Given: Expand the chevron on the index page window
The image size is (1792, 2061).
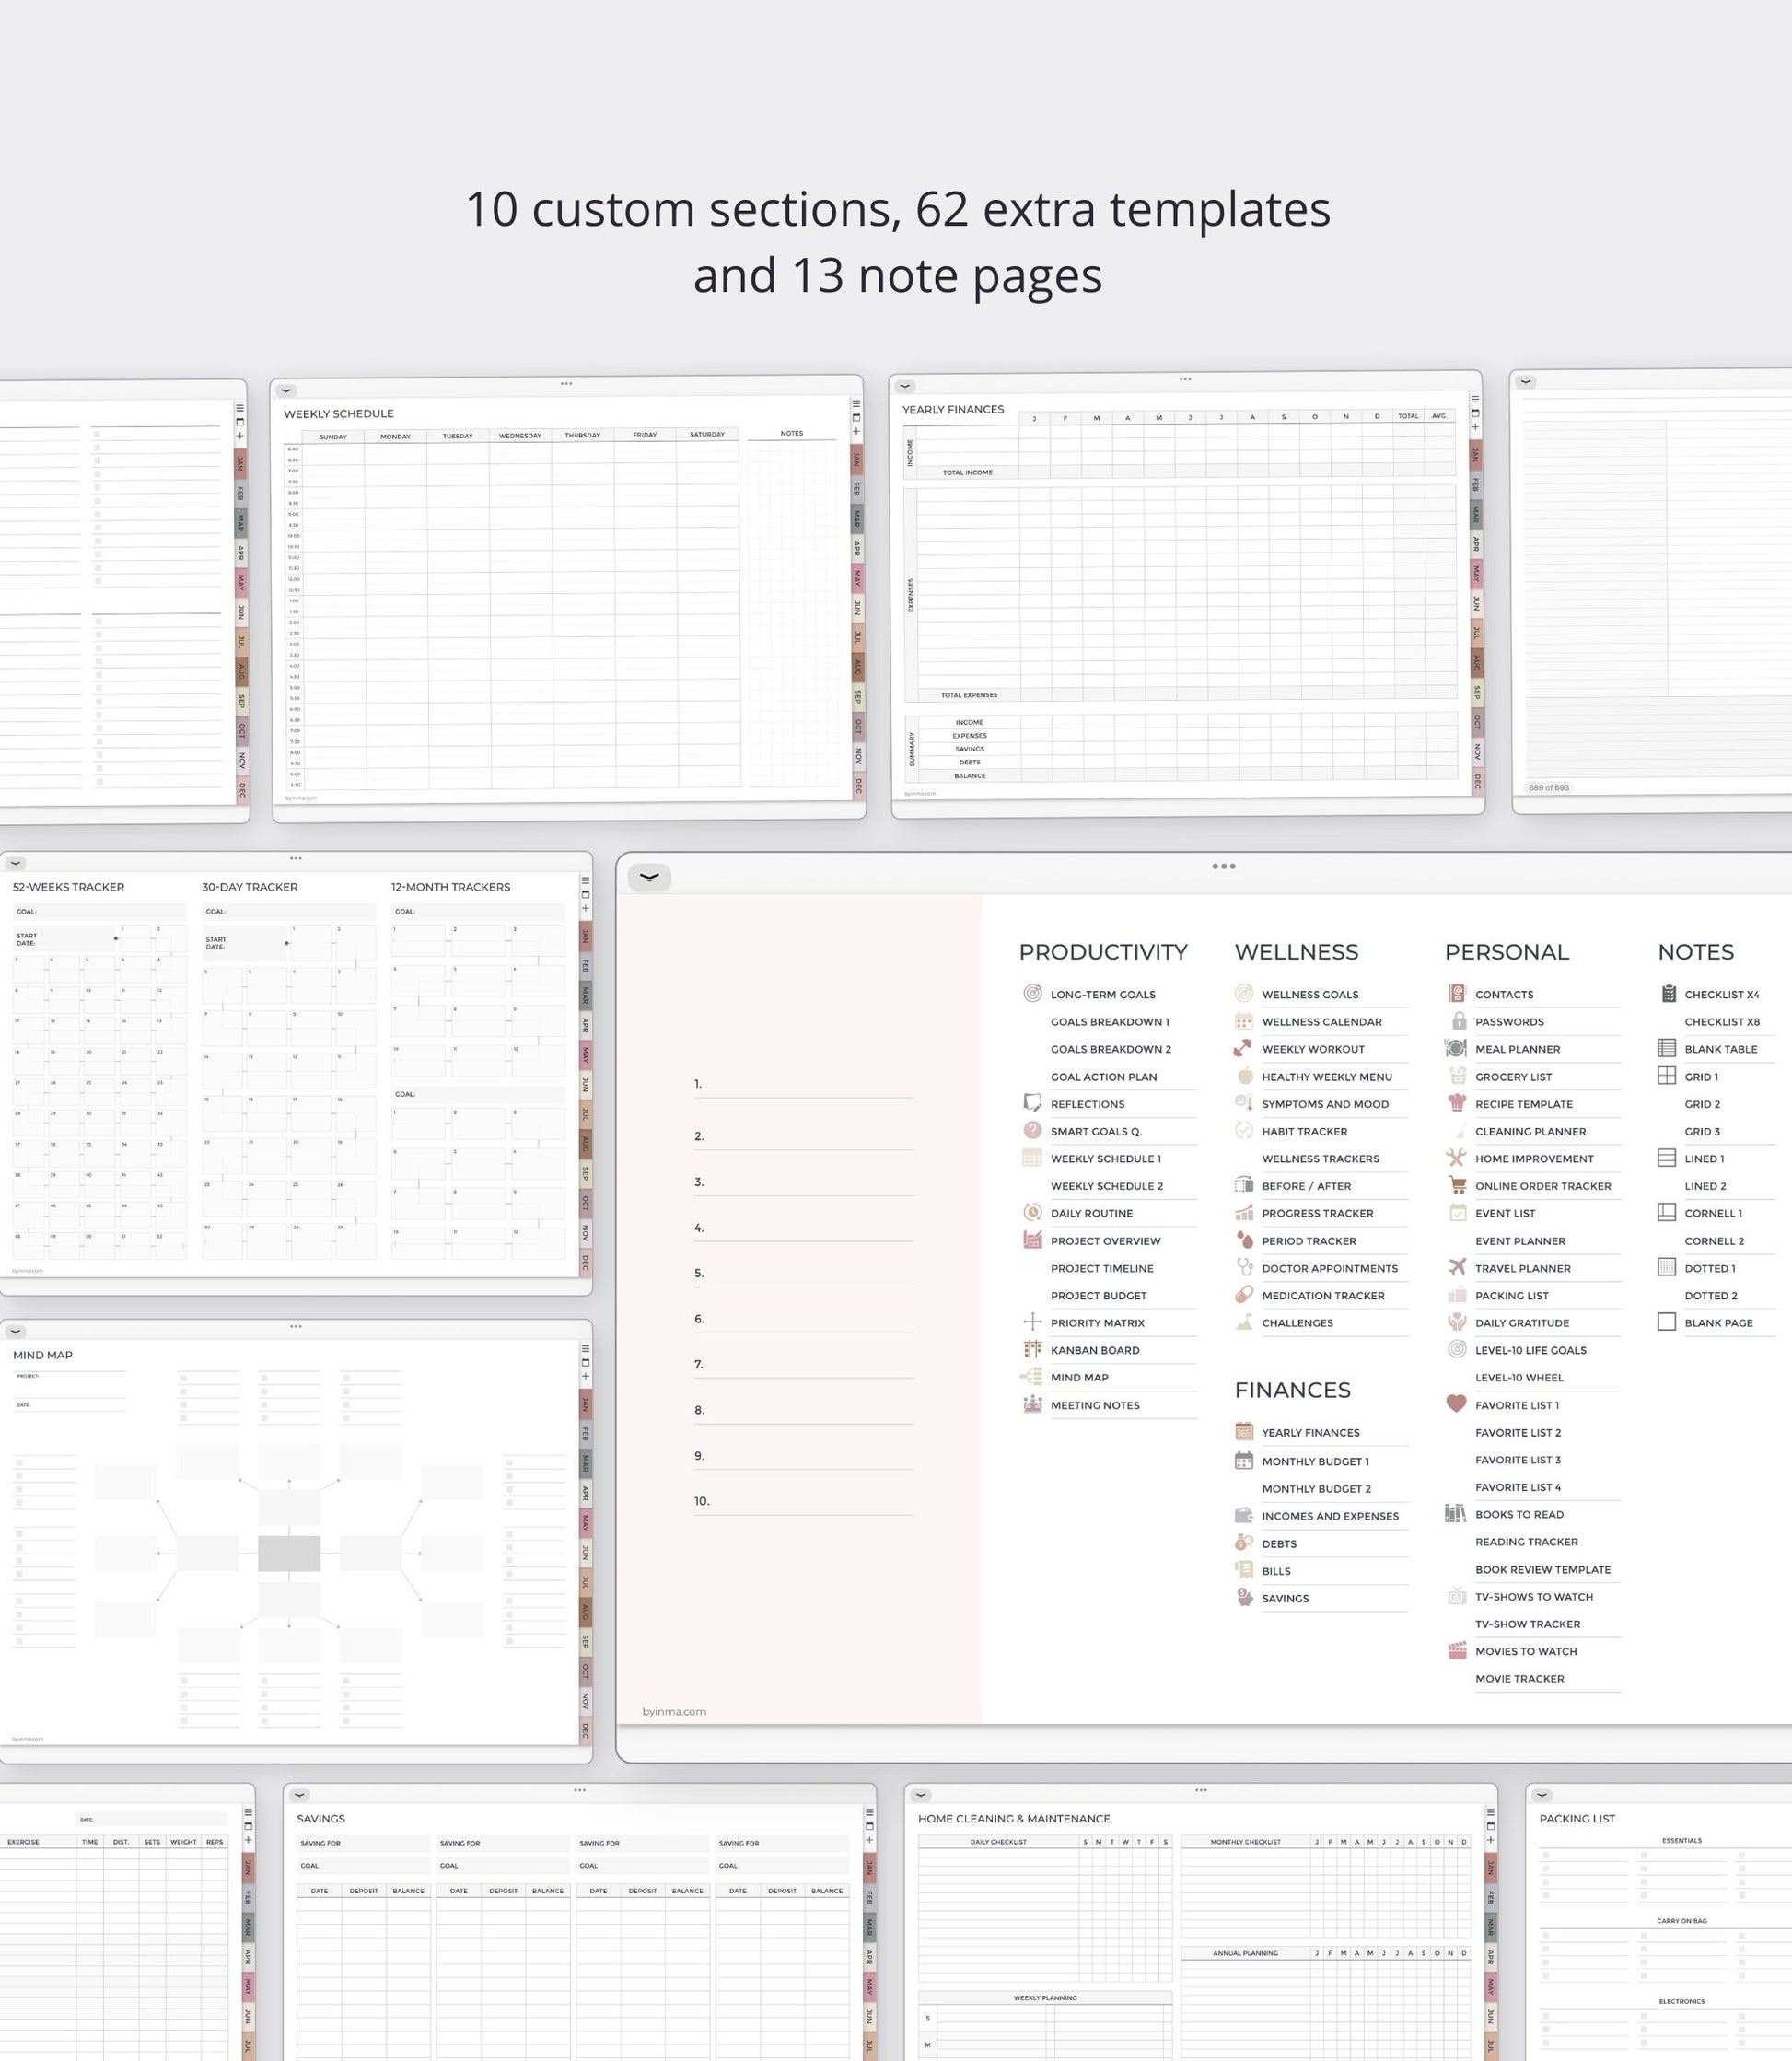Looking at the screenshot, I should [649, 877].
